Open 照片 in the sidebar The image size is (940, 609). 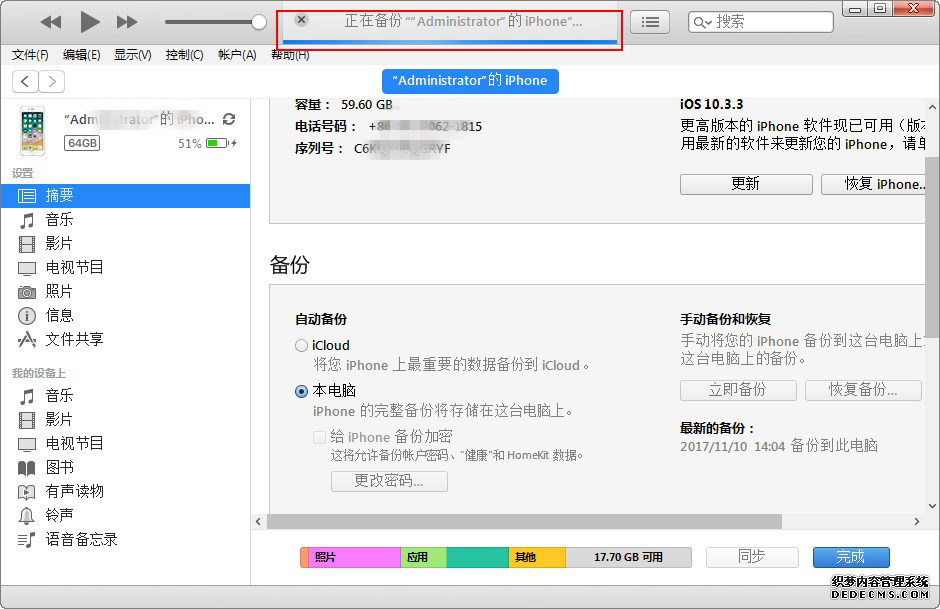click(x=125, y=292)
